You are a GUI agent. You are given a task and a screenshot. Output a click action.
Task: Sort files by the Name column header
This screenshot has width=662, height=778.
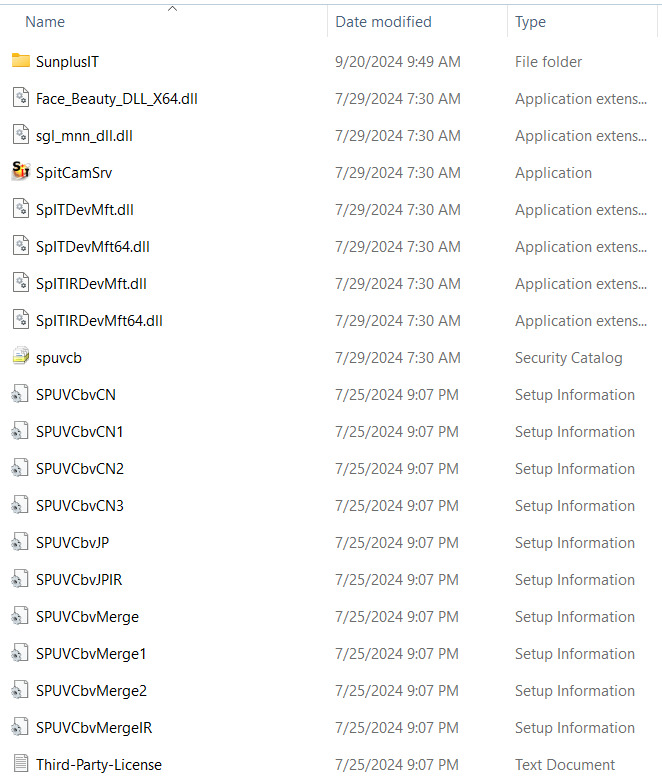[45, 21]
